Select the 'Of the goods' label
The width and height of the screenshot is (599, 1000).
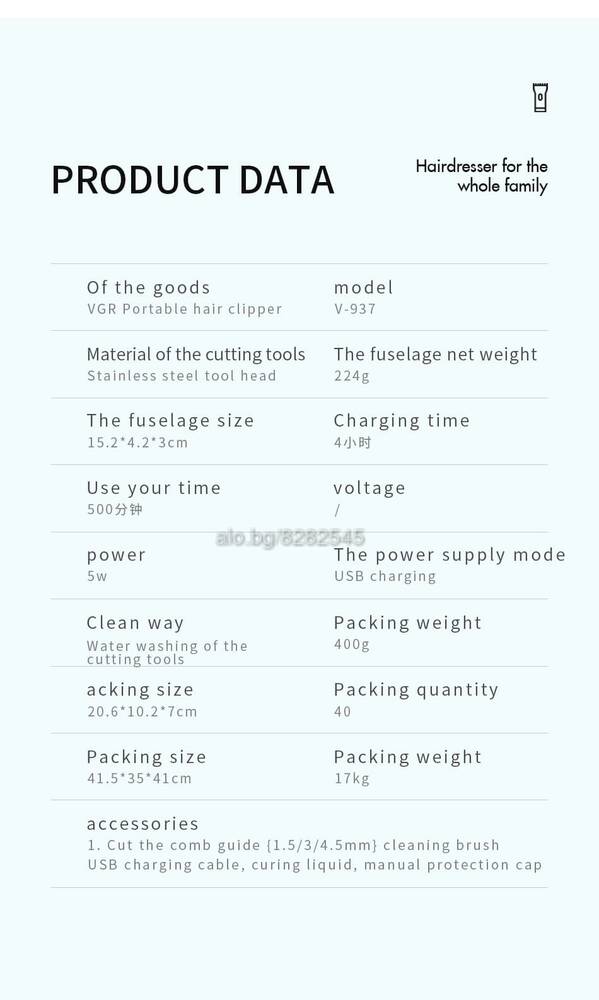[149, 288]
